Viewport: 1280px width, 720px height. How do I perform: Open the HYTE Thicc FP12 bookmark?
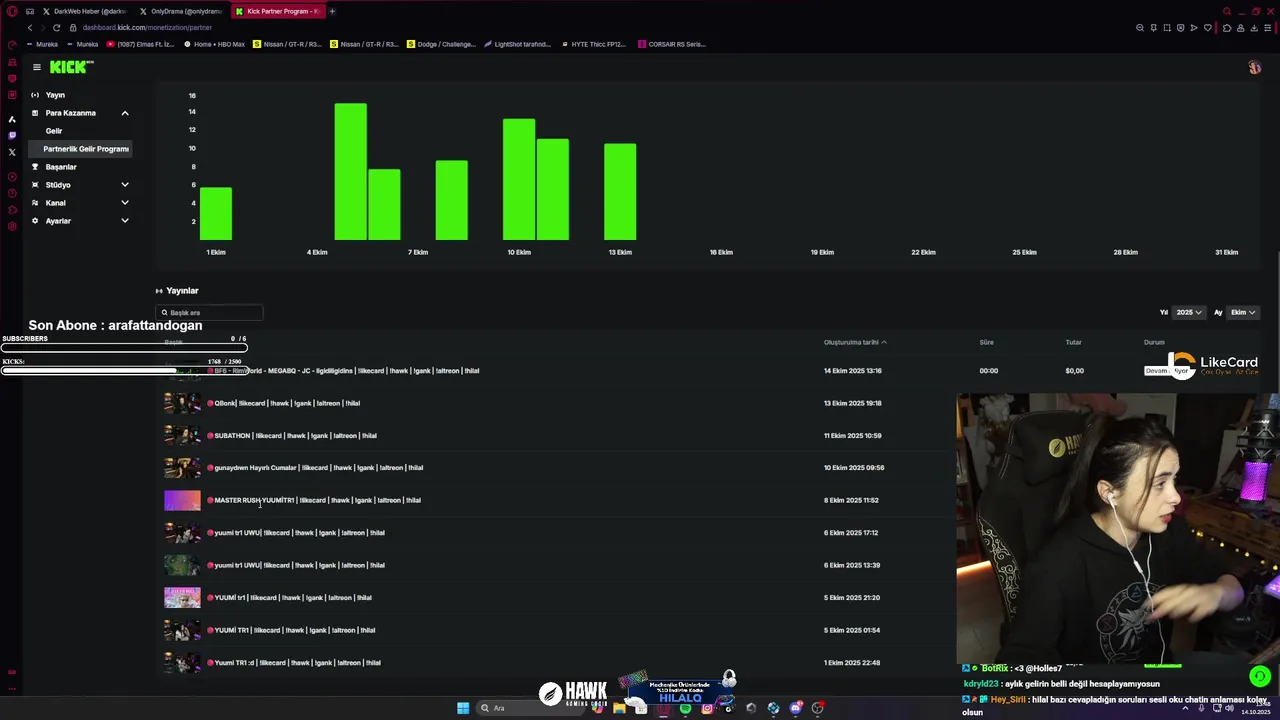593,44
